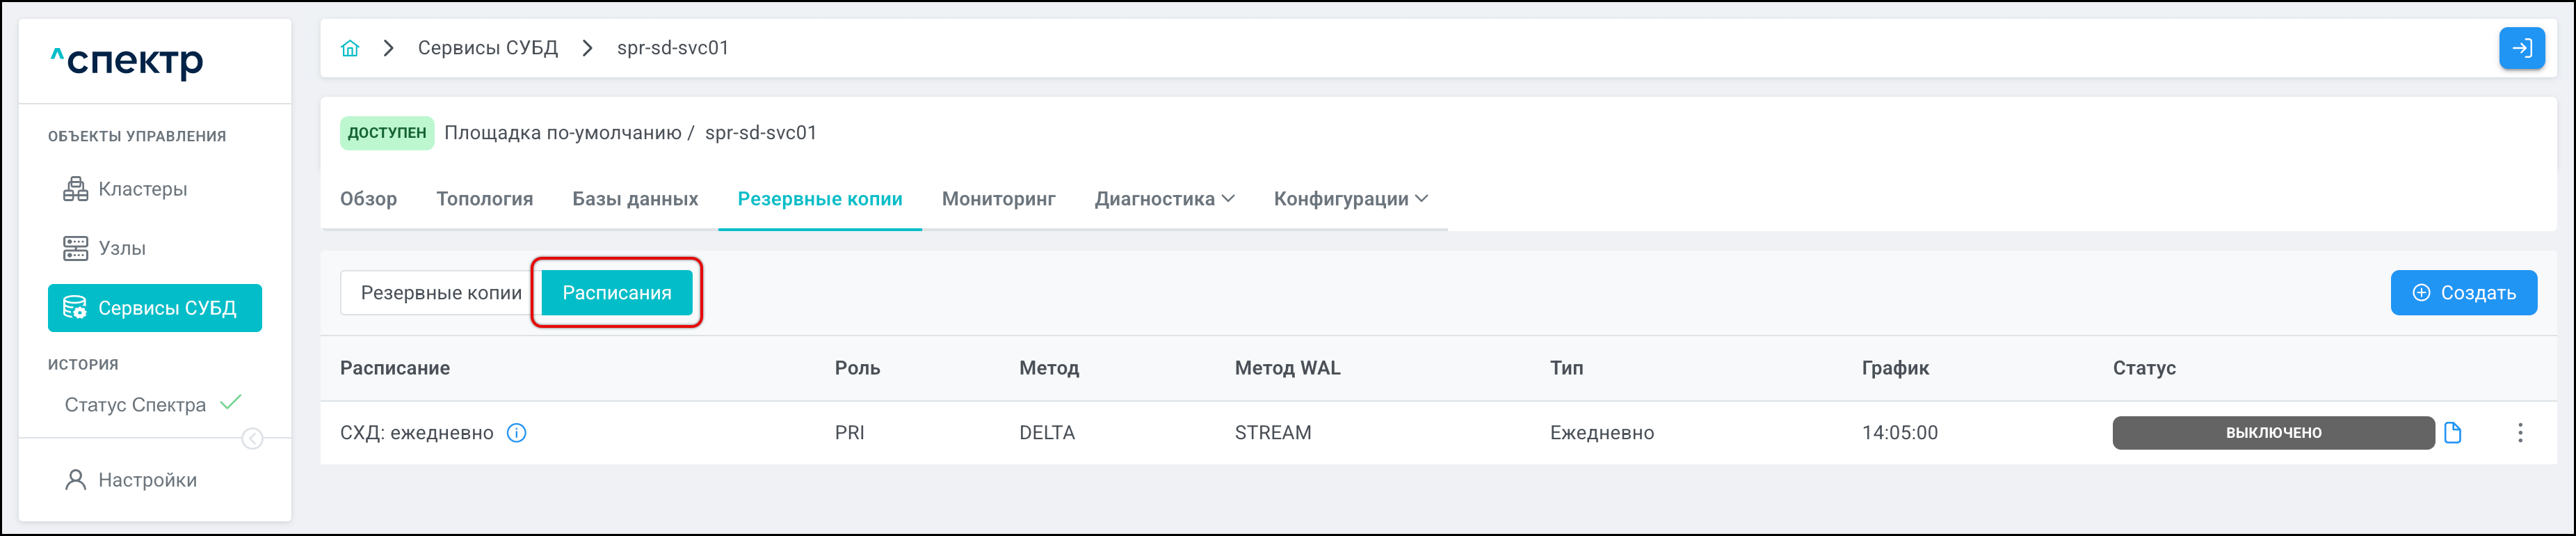Viewport: 2576px width, 536px height.
Task: Switch to the Расписания view
Action: (x=616, y=293)
